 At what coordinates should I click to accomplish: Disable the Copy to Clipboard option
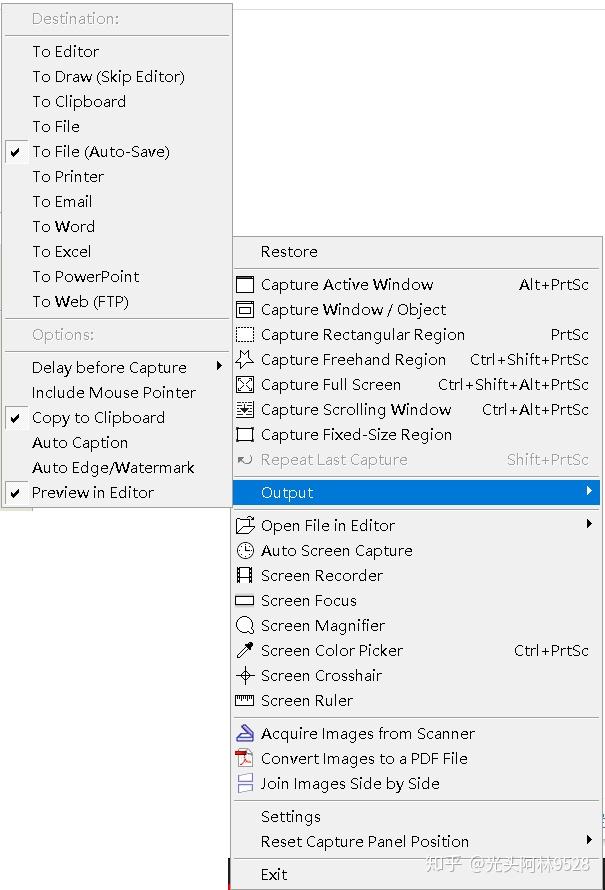[x=98, y=418]
